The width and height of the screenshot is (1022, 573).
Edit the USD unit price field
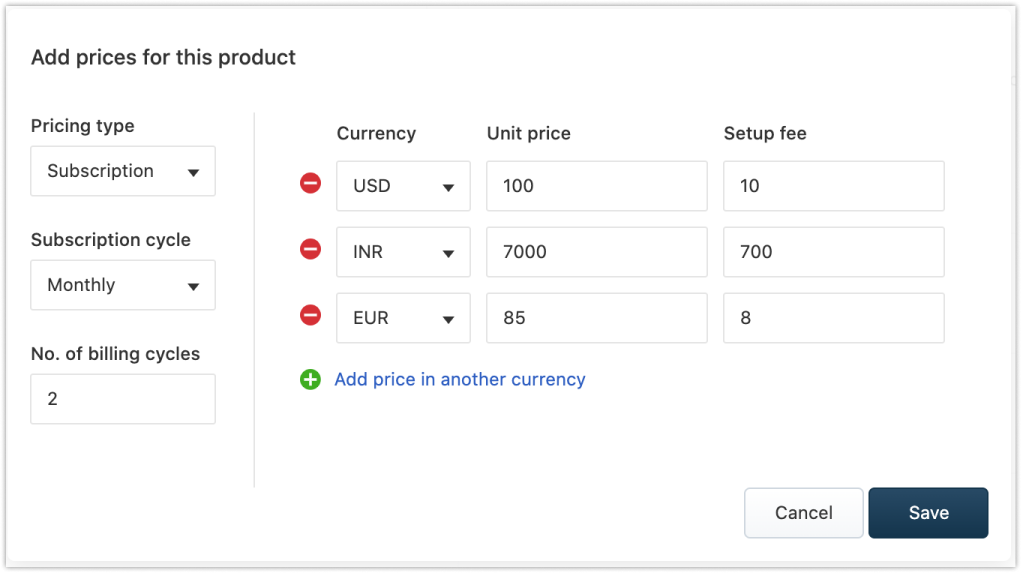[596, 186]
